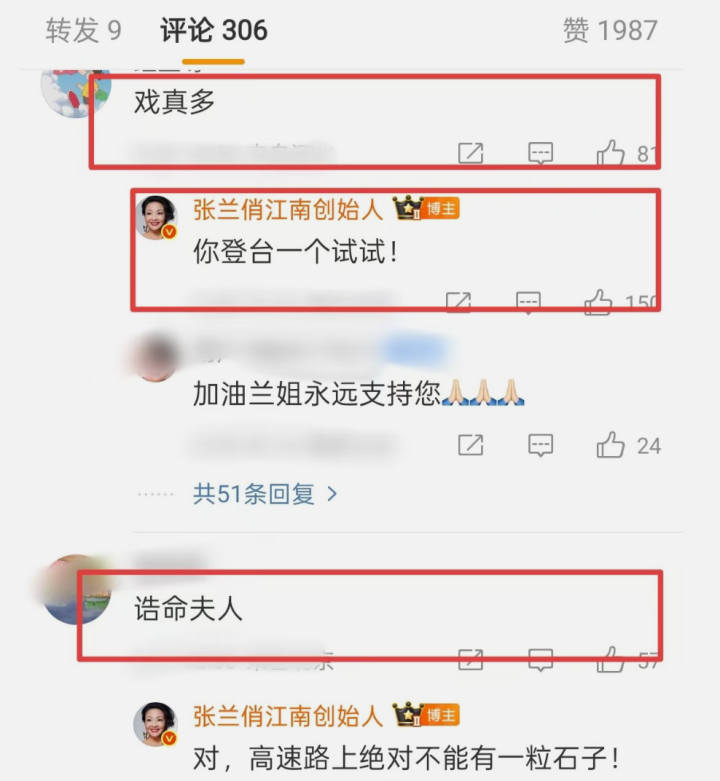Select the 评论 306 tab
Screen dimensions: 720x781
click(x=214, y=30)
